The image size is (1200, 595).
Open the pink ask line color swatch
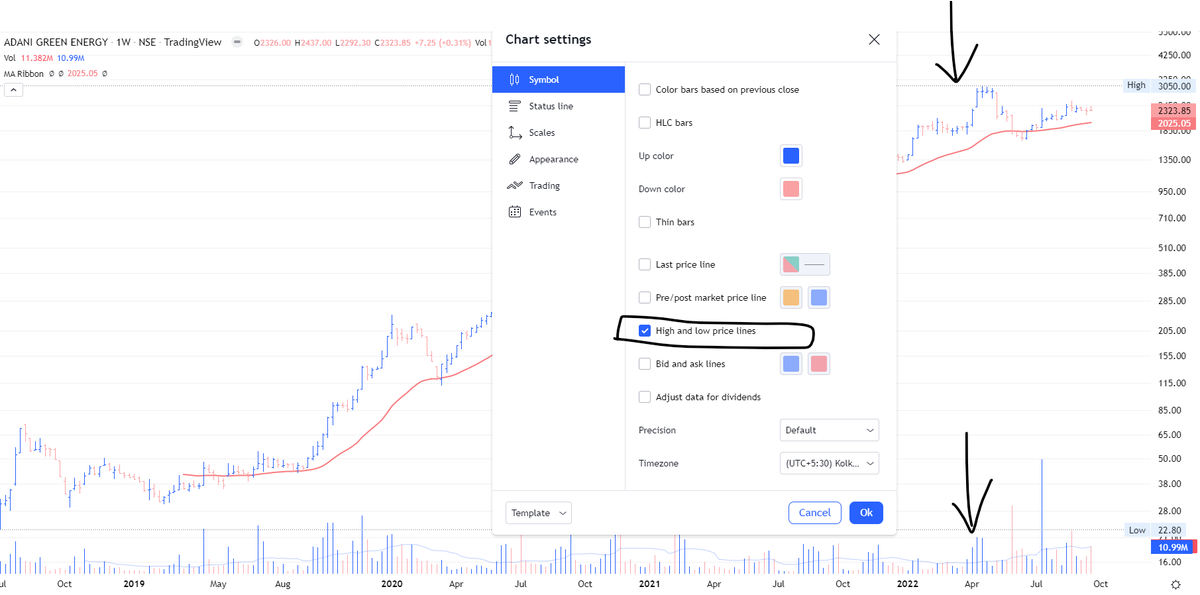click(818, 364)
